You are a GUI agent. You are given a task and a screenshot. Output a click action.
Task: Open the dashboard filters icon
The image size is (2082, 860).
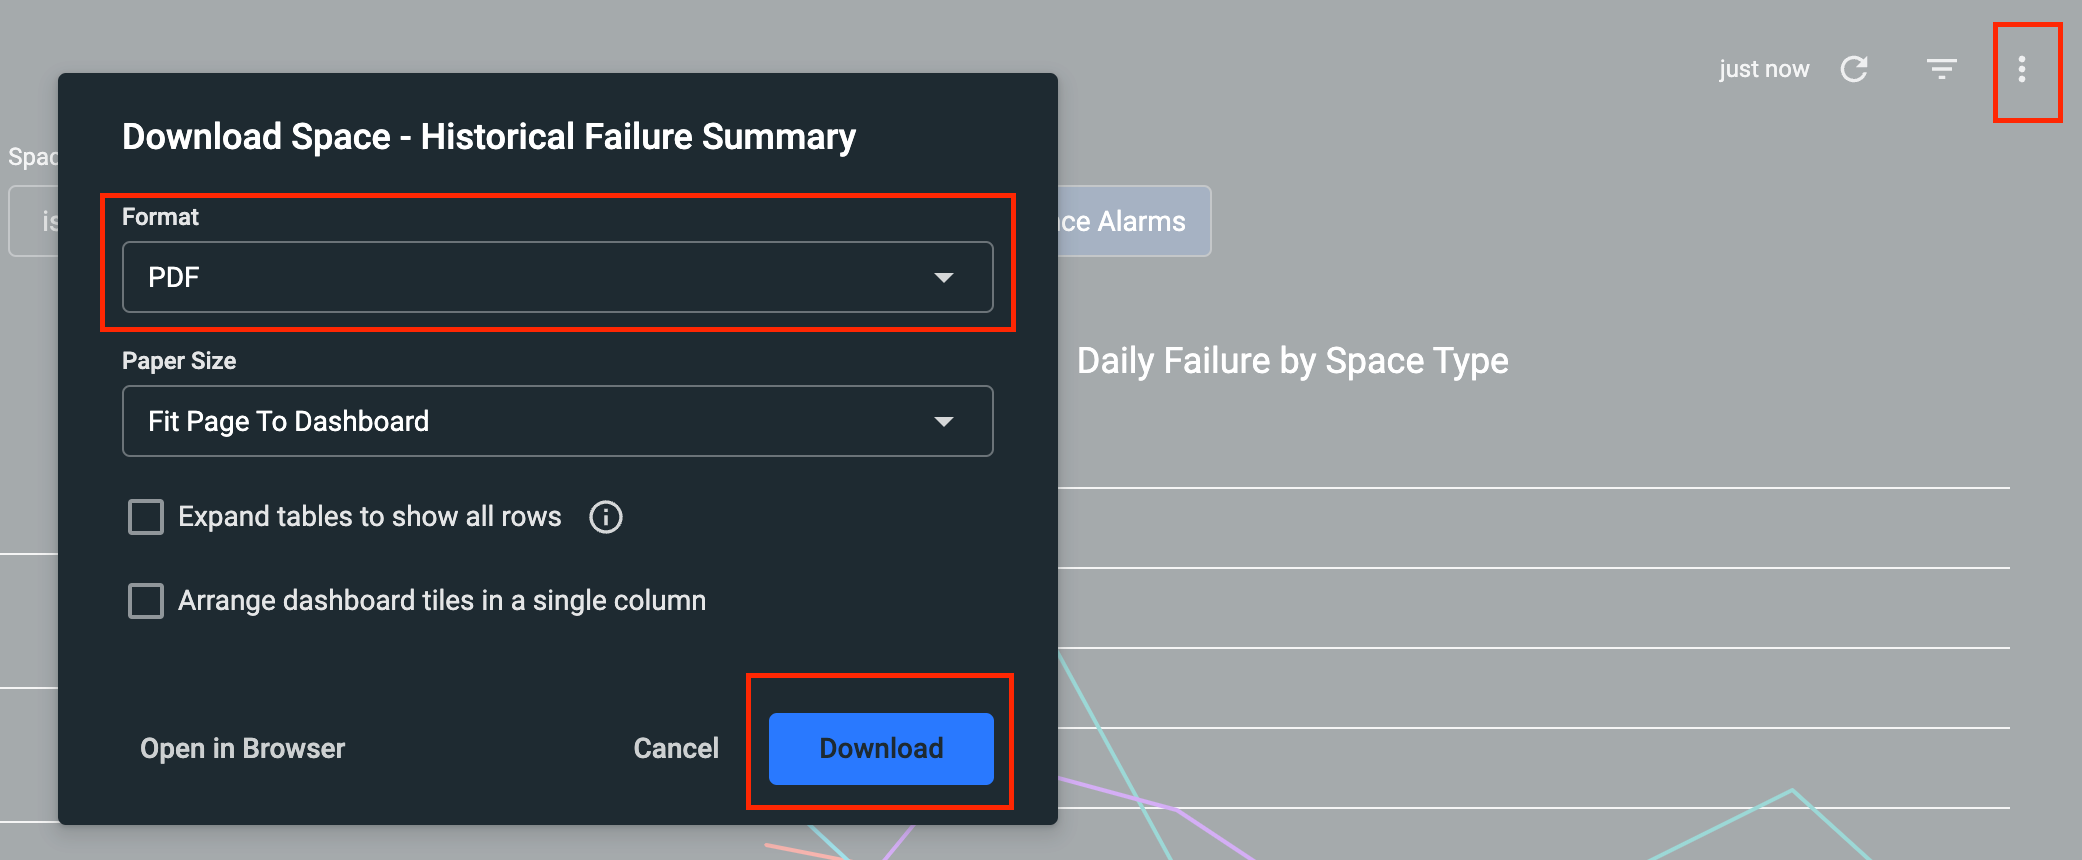pos(1941,69)
